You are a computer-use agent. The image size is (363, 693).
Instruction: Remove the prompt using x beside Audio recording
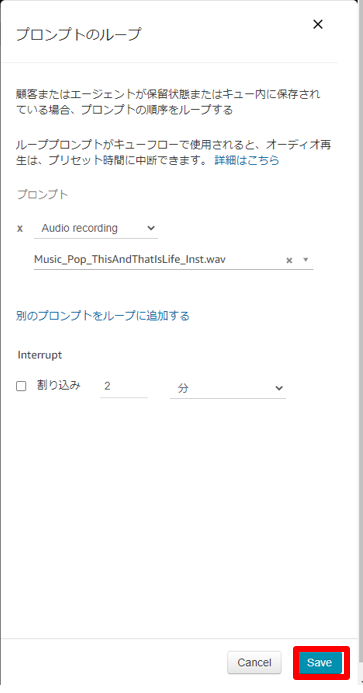[x=20, y=228]
